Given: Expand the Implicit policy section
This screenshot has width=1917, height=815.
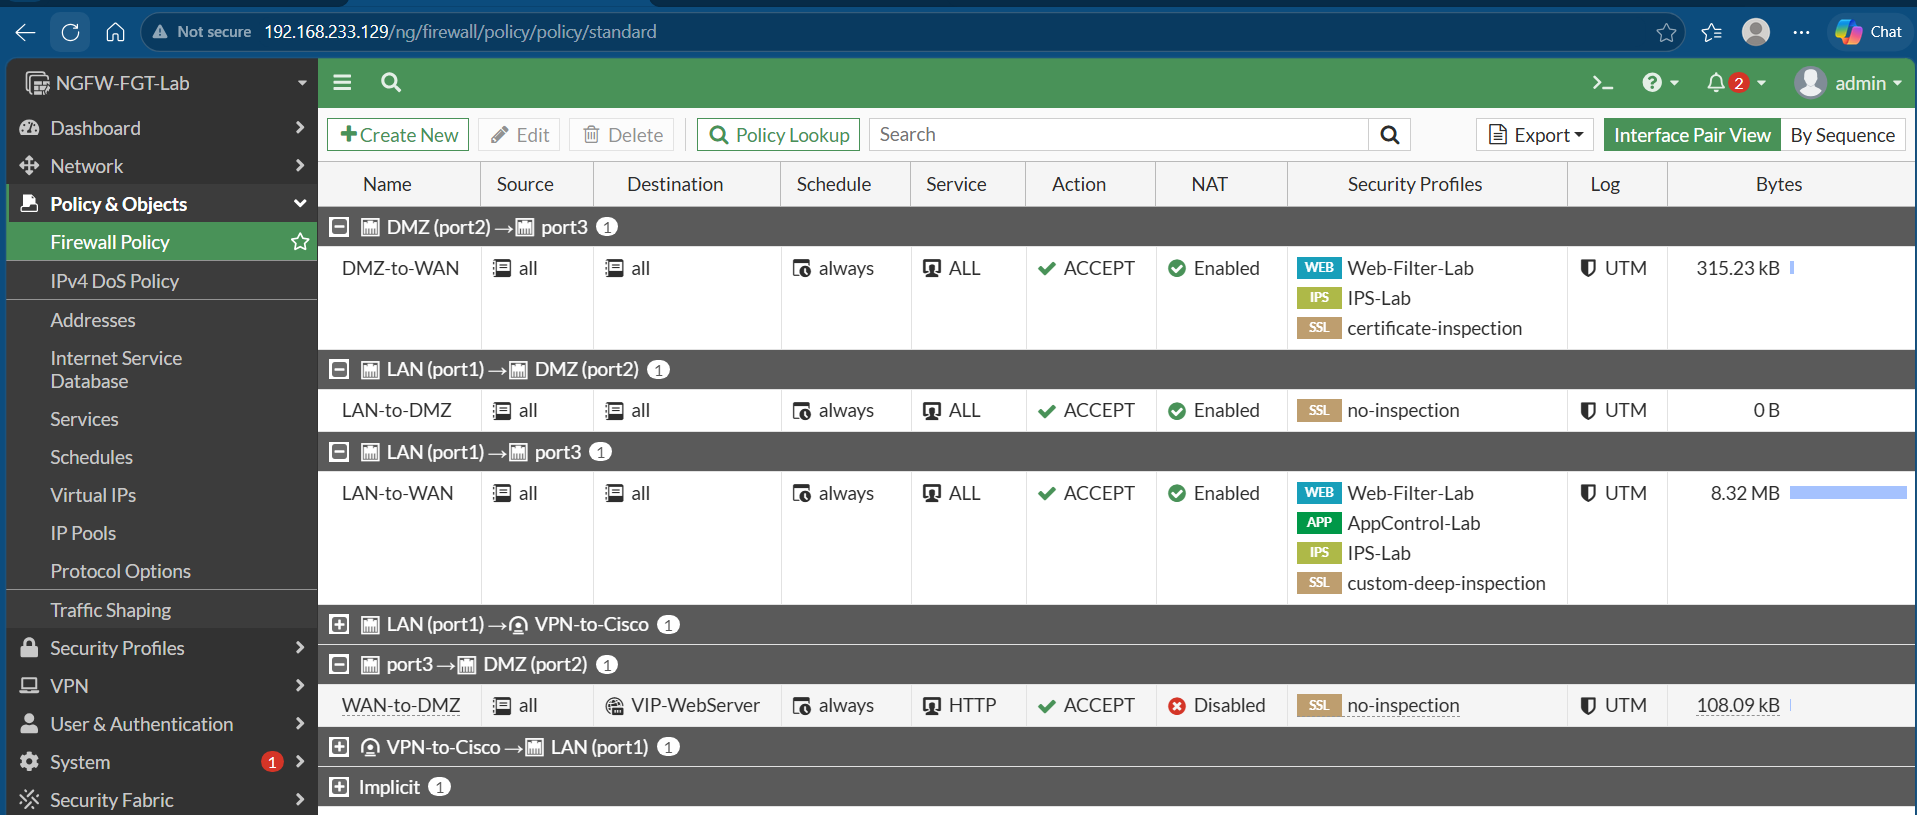Looking at the screenshot, I should 340,787.
